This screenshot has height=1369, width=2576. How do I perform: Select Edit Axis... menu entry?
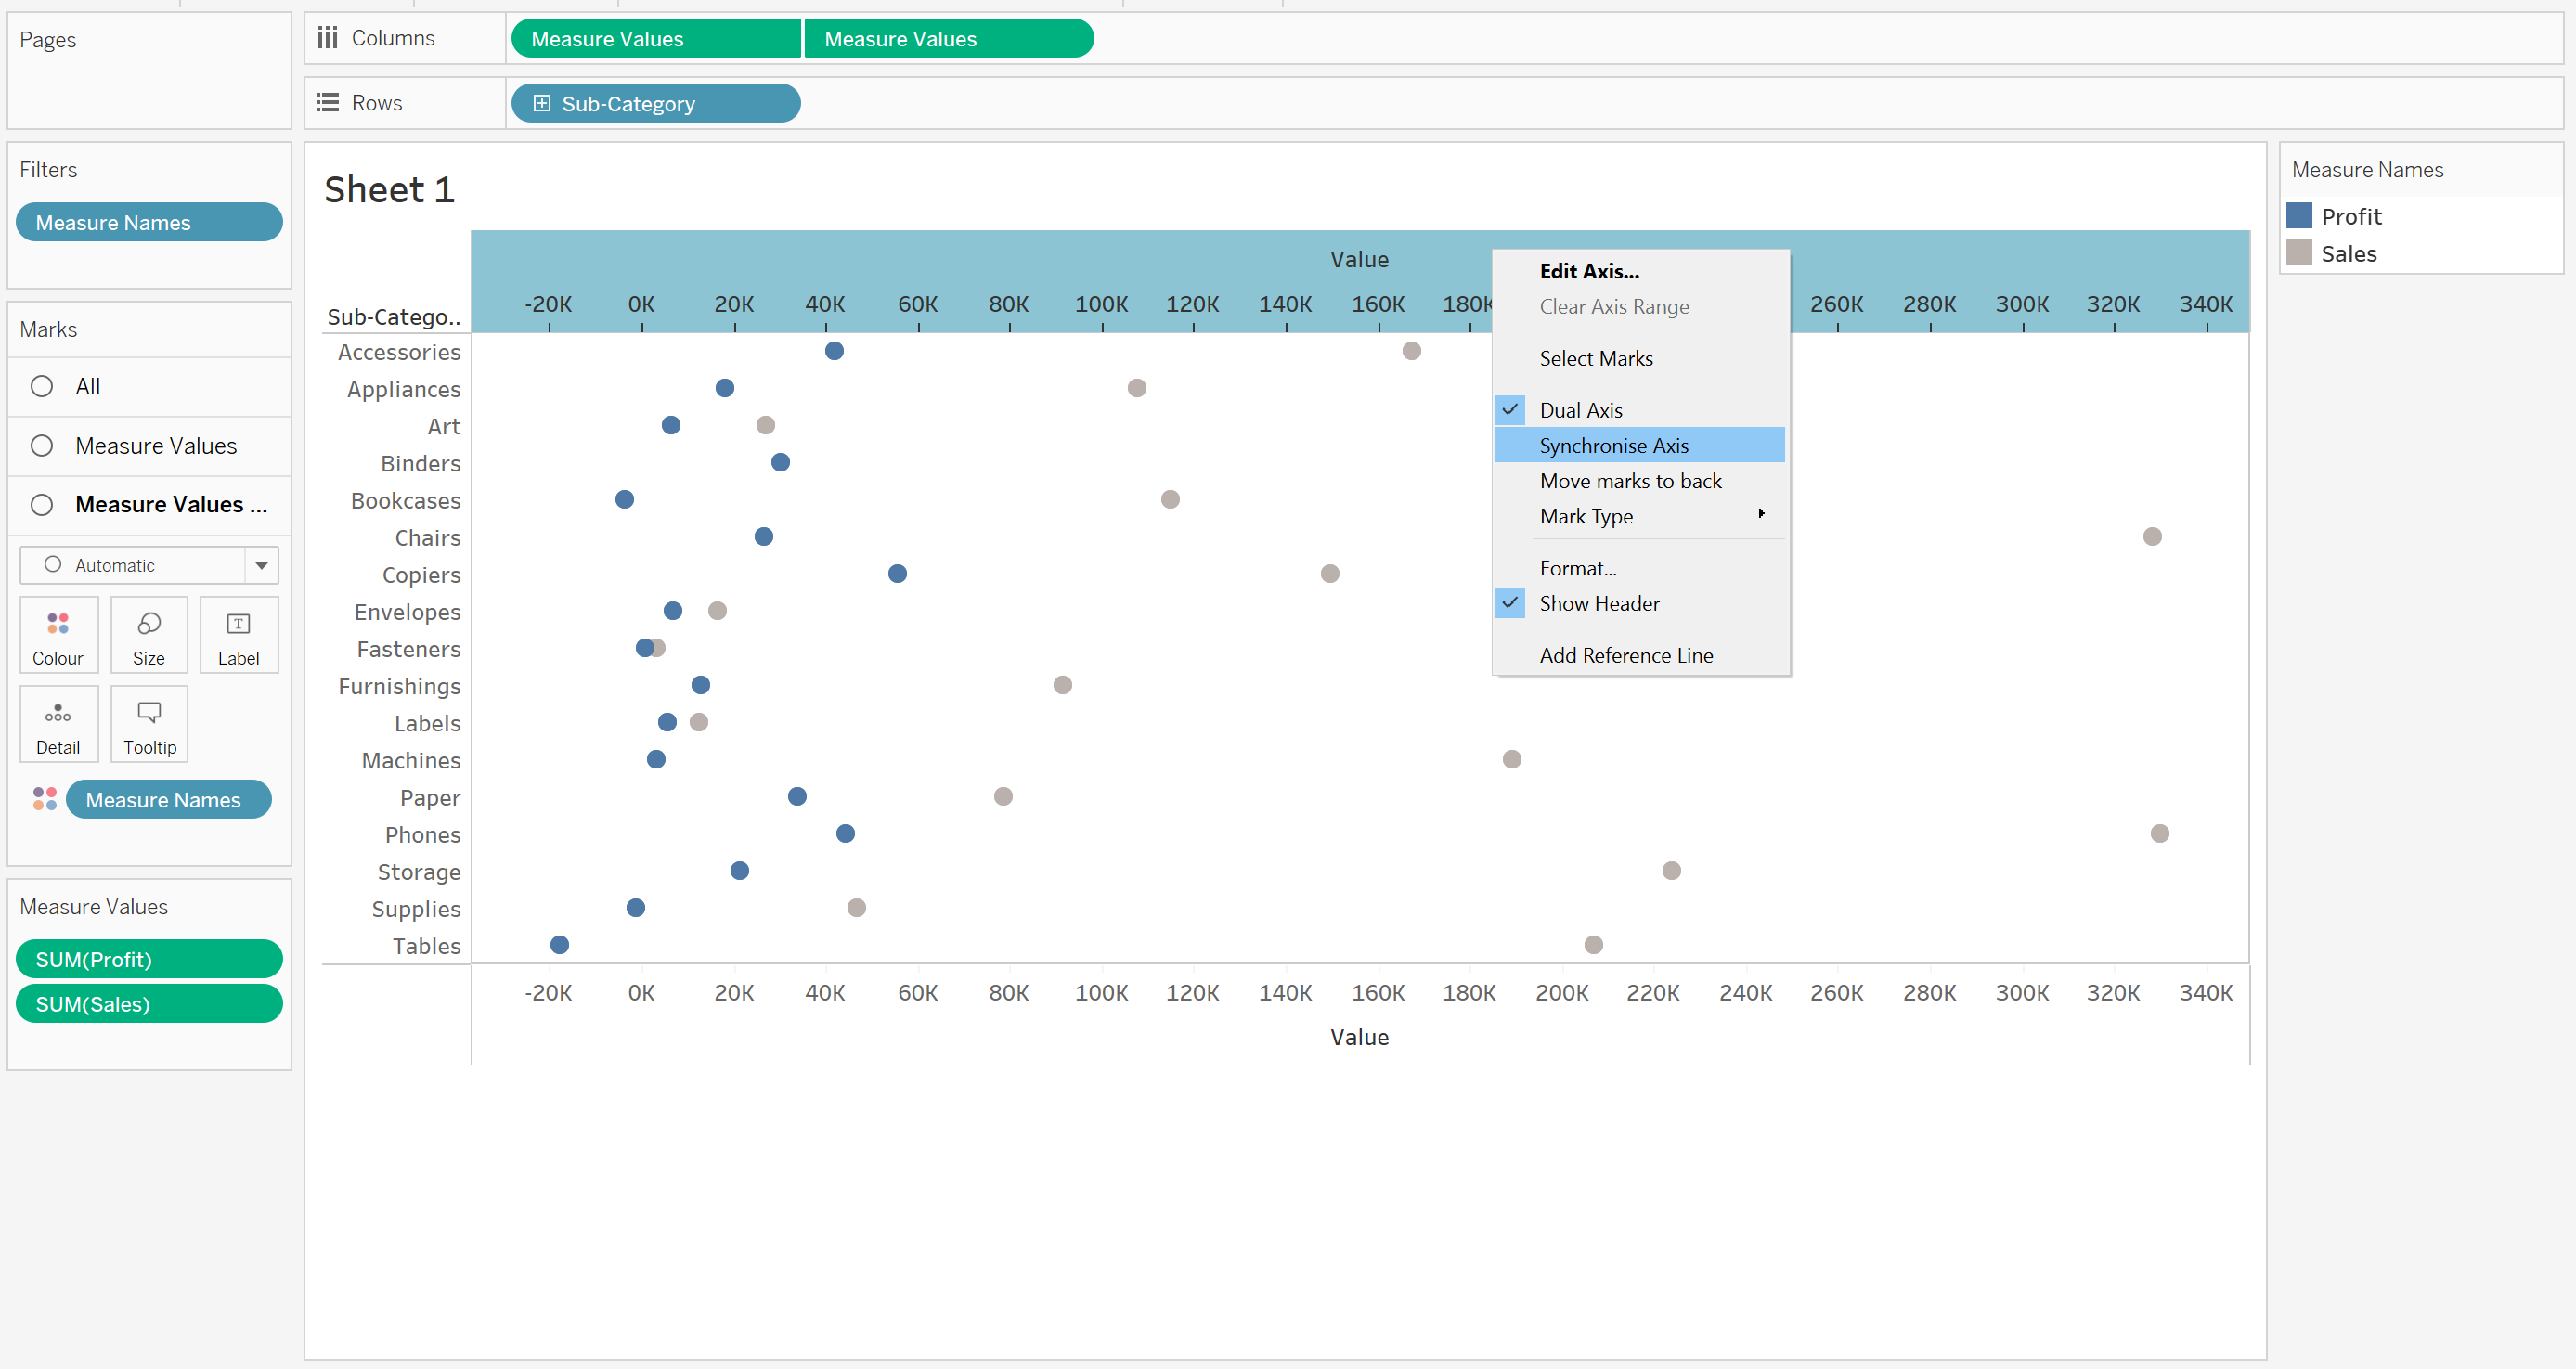[x=1588, y=271]
